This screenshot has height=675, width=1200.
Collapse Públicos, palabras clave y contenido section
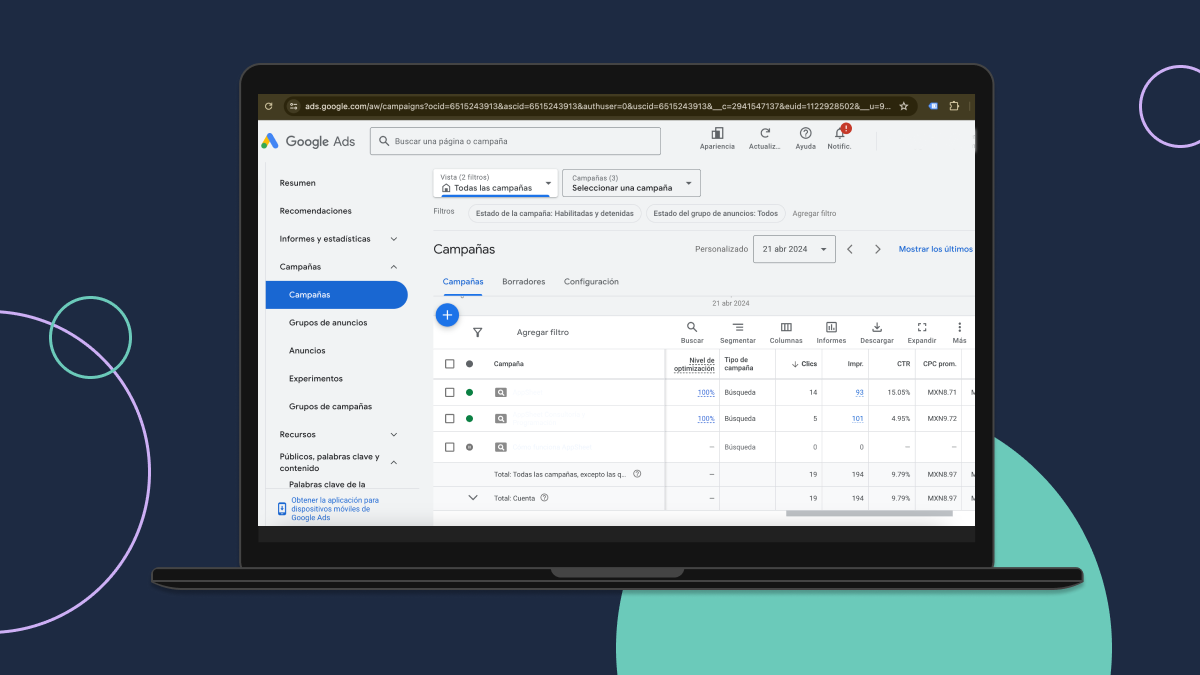[393, 462]
